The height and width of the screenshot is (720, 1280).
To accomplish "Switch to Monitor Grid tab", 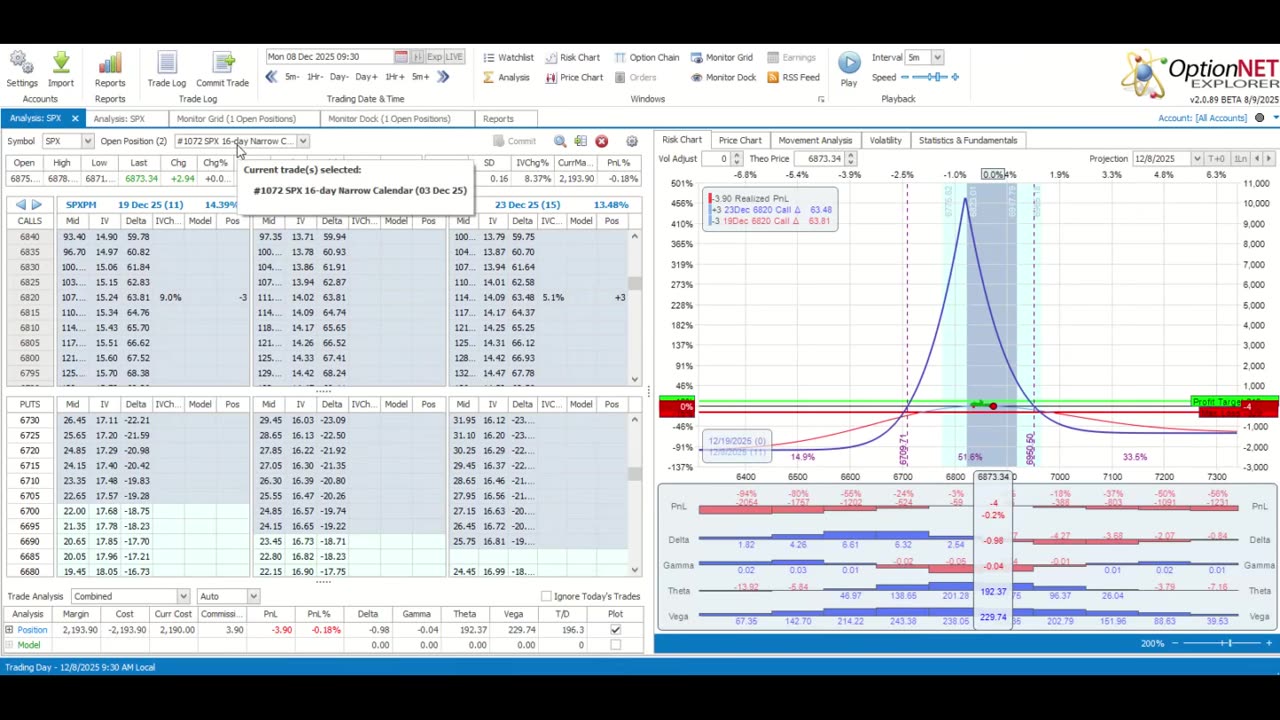I will 236,118.
